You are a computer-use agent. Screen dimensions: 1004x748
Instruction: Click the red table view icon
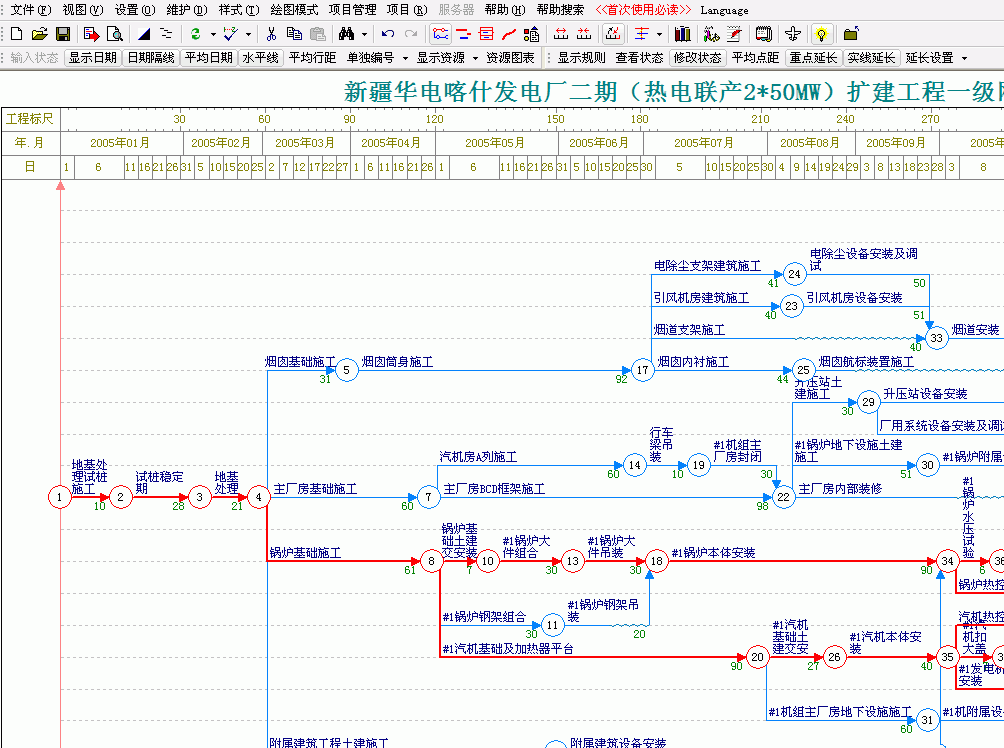[487, 34]
